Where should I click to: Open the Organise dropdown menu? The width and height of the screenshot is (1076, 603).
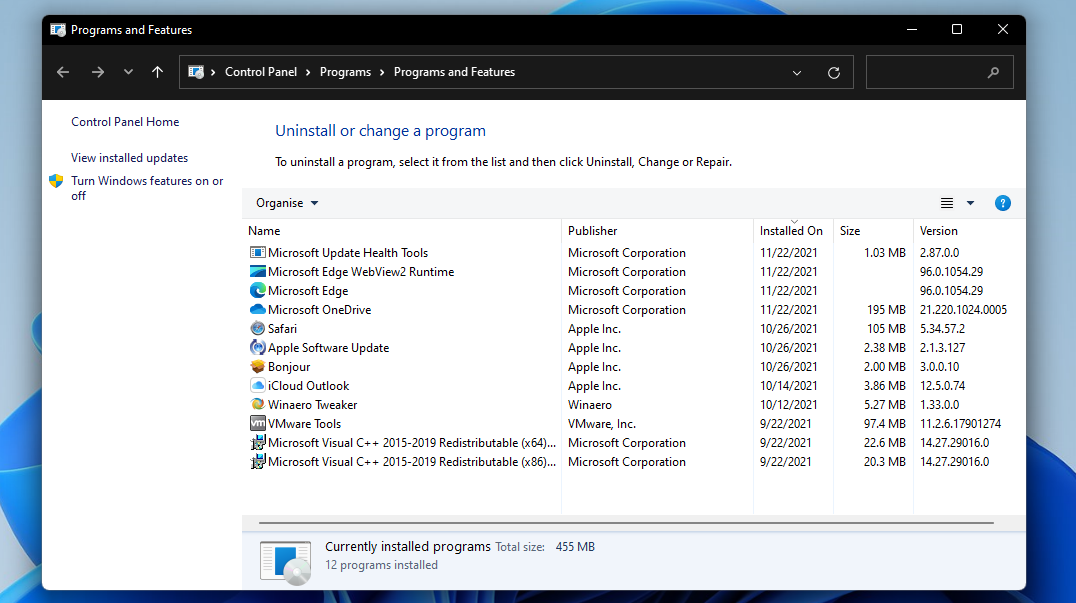point(287,203)
